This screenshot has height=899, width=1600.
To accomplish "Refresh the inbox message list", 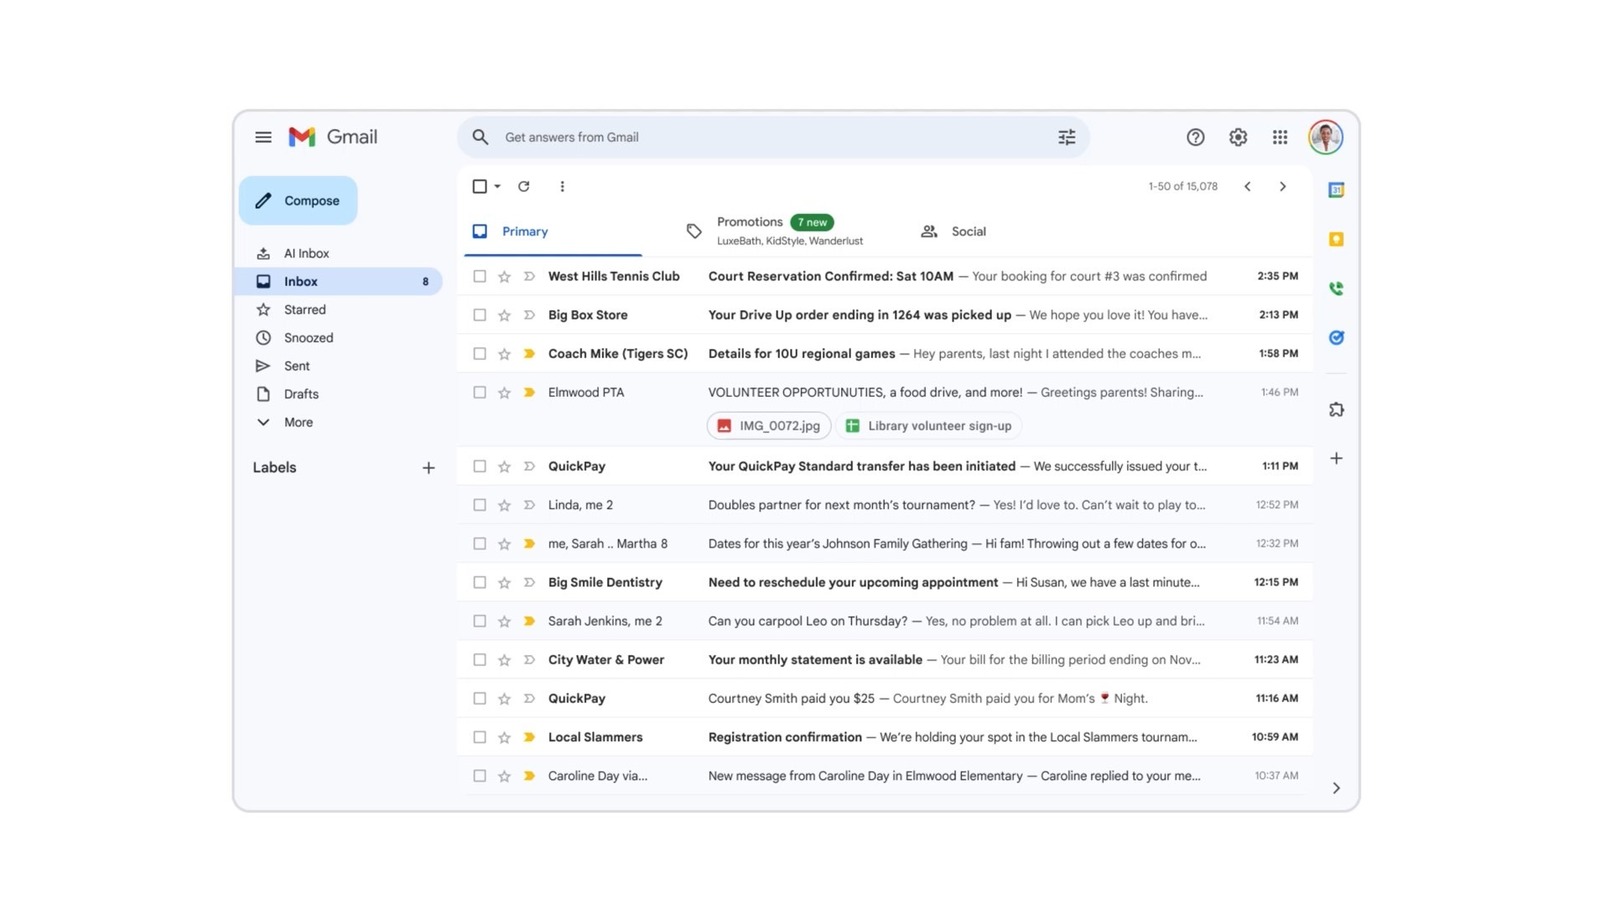I will 523,186.
